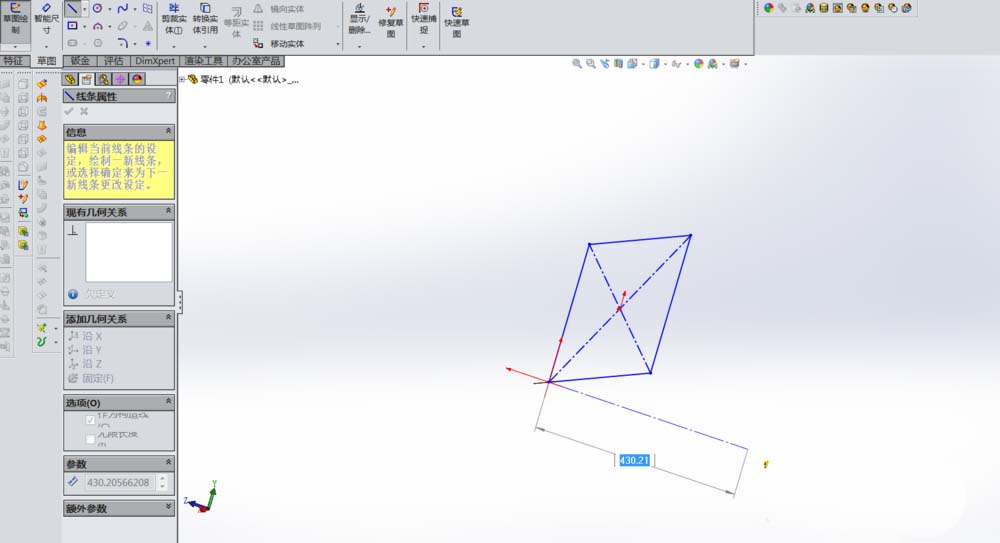Screen dimensions: 1000x543
Task: Click the 快速草图 rapid sketch tool
Action: tap(457, 22)
